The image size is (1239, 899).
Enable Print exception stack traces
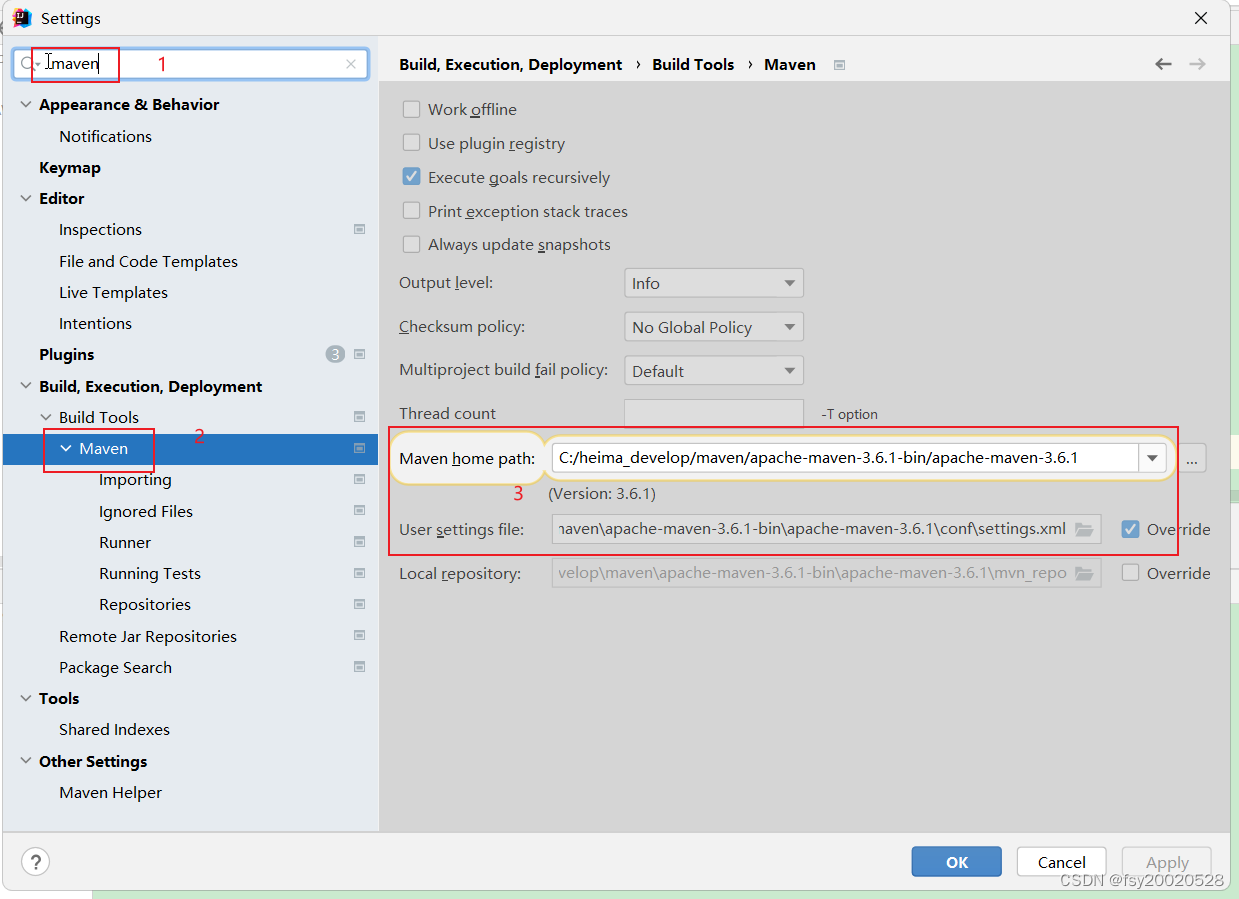point(411,211)
